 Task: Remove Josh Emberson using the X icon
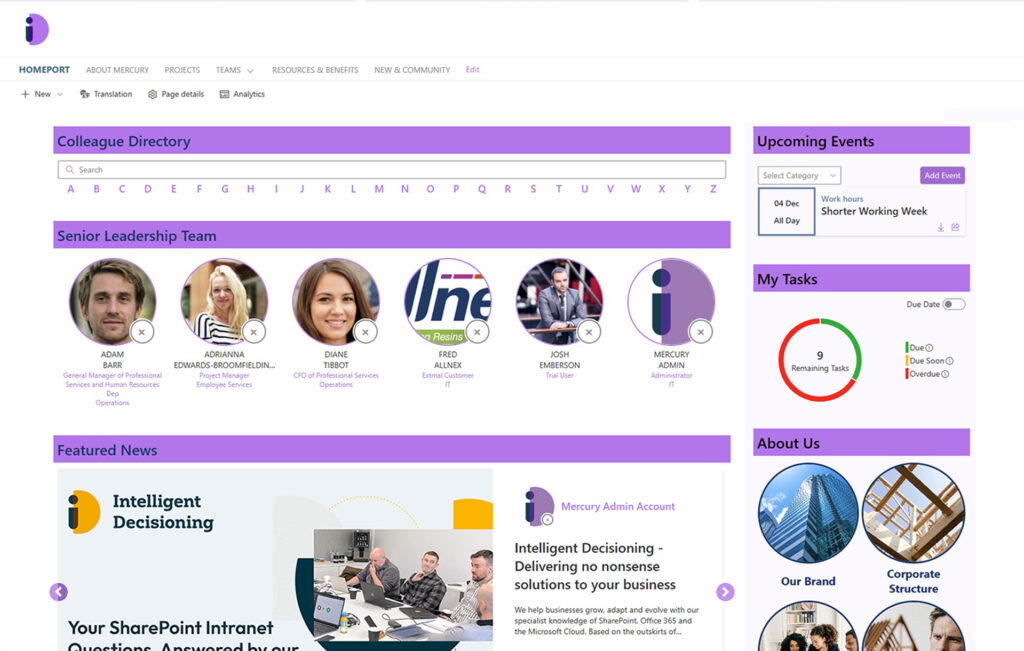click(589, 332)
